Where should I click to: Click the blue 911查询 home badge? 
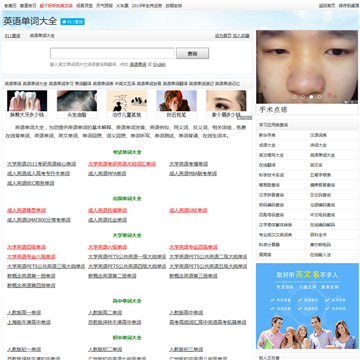[72, 22]
